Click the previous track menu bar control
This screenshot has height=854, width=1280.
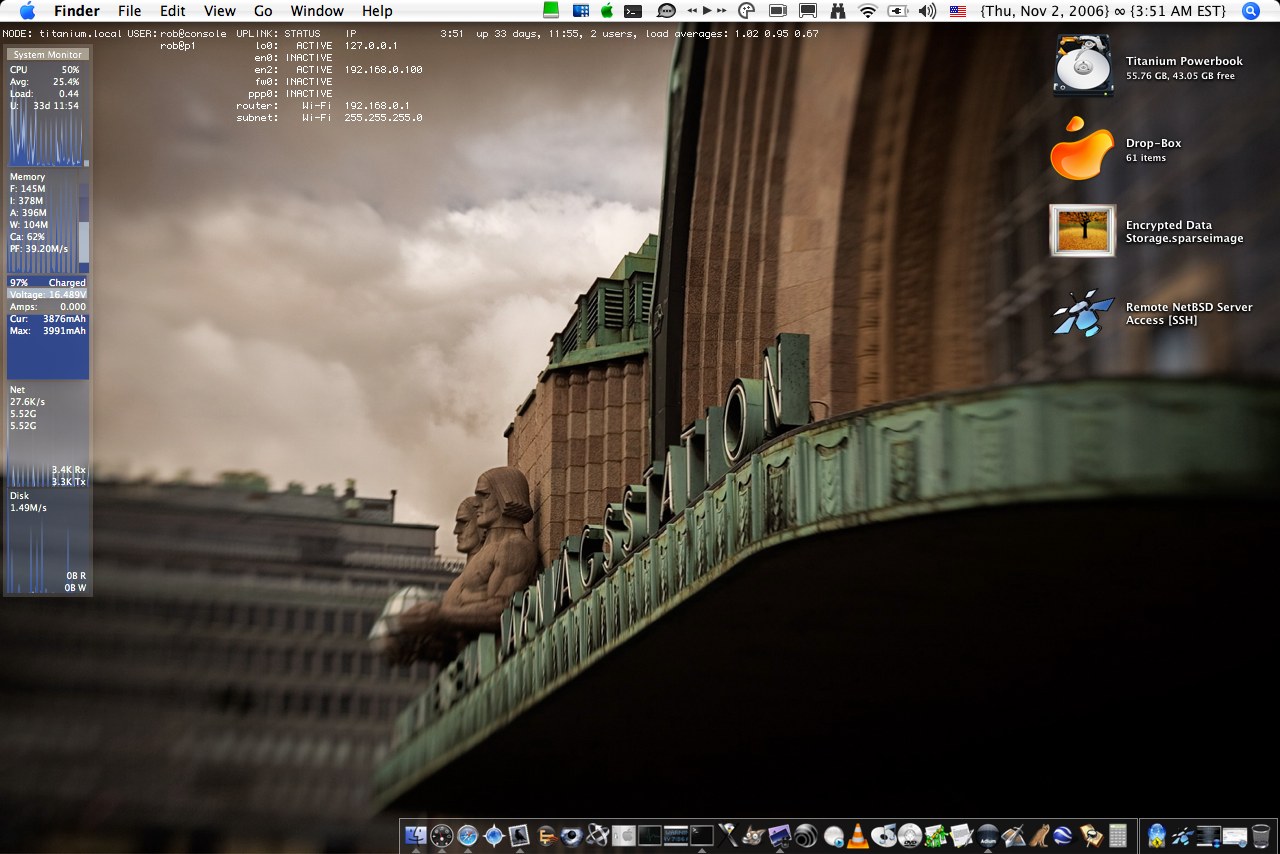pyautogui.click(x=692, y=10)
